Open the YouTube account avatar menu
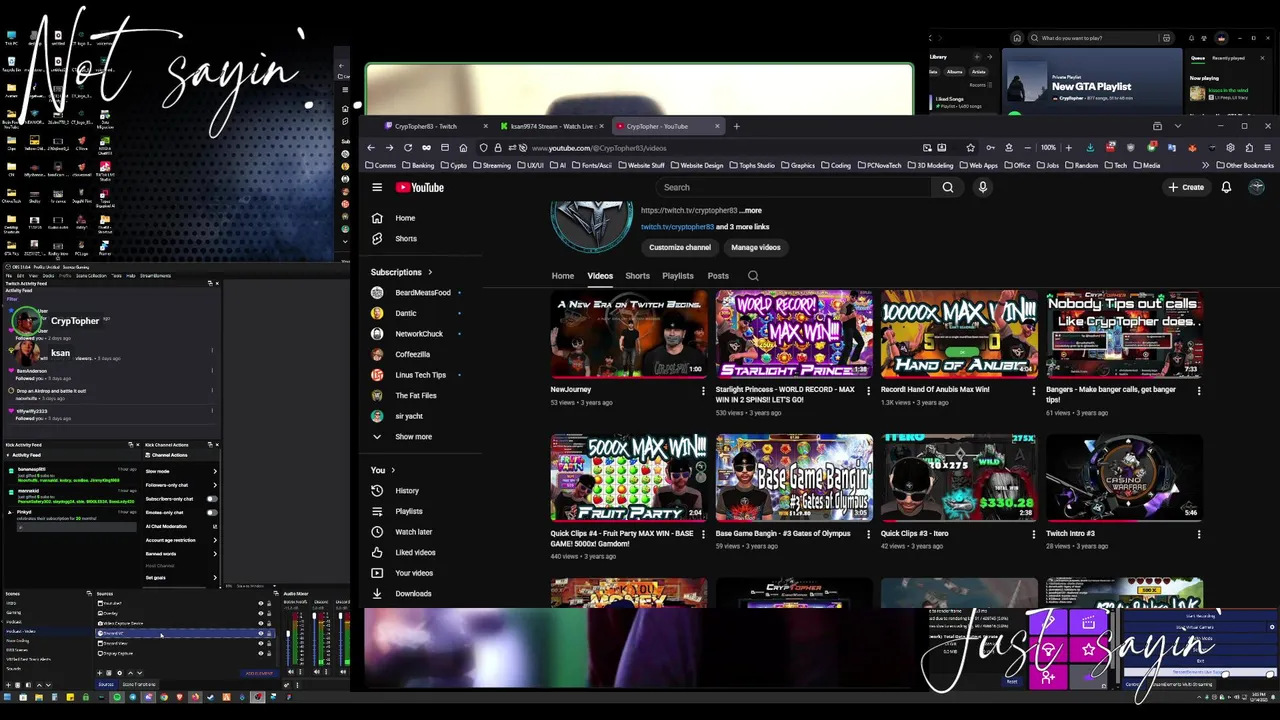This screenshot has width=1280, height=720. point(1257,187)
